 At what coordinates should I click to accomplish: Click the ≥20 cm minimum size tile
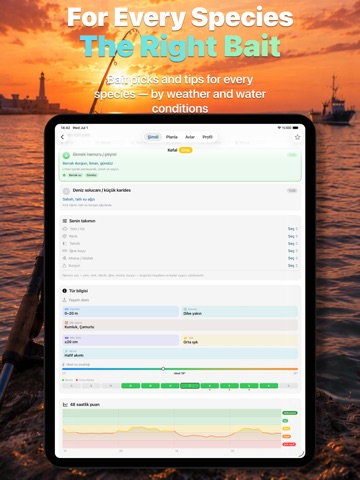click(120, 340)
